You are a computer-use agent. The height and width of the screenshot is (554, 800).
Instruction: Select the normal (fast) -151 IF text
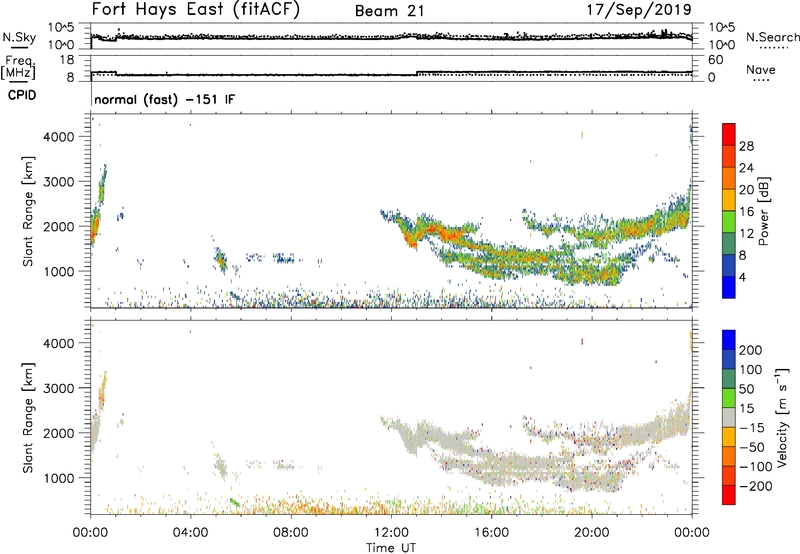(165, 99)
